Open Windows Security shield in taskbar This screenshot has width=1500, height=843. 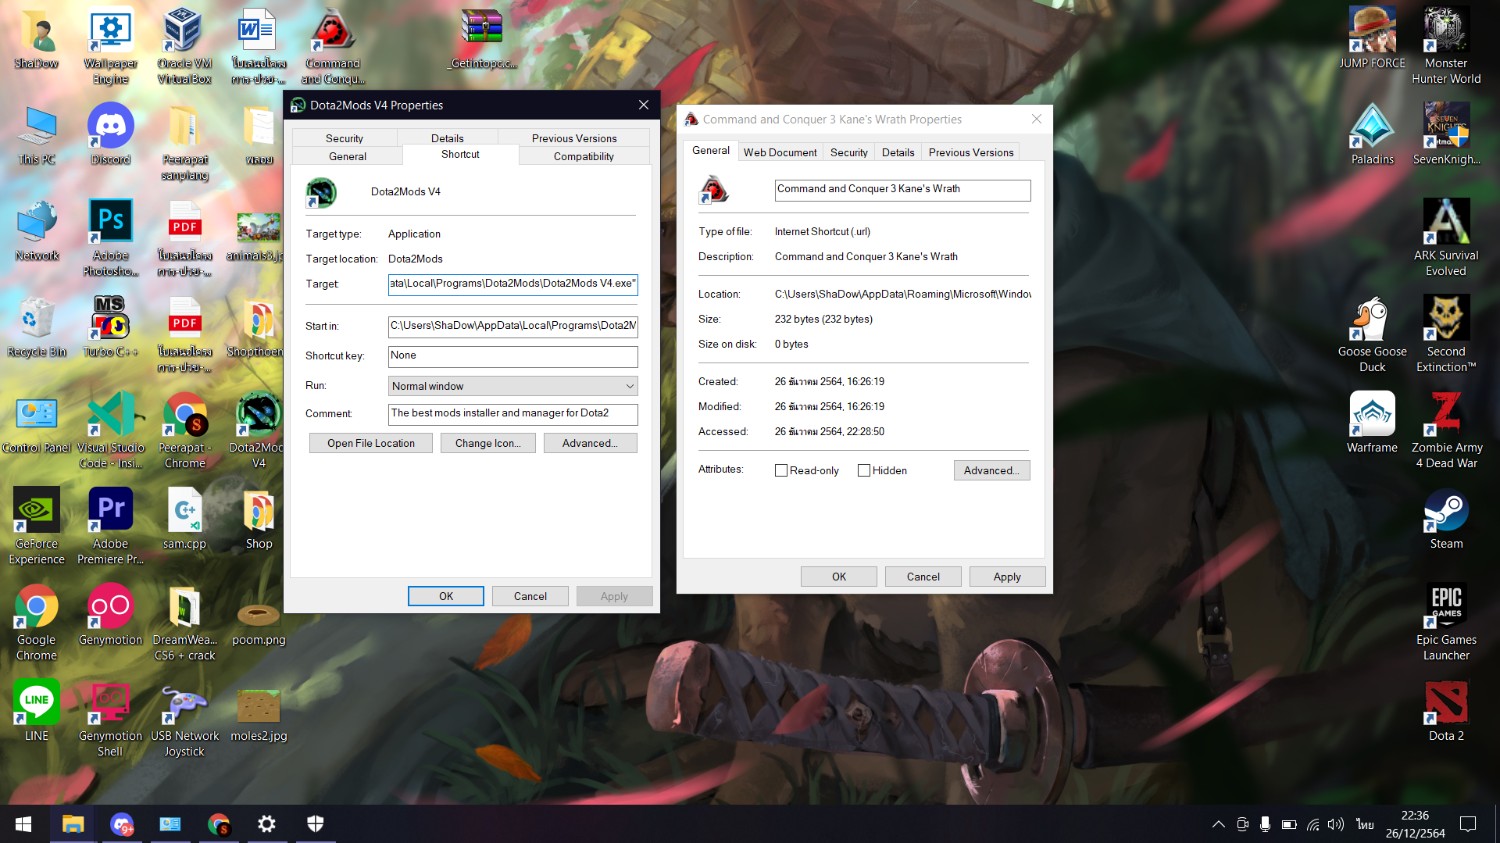315,824
